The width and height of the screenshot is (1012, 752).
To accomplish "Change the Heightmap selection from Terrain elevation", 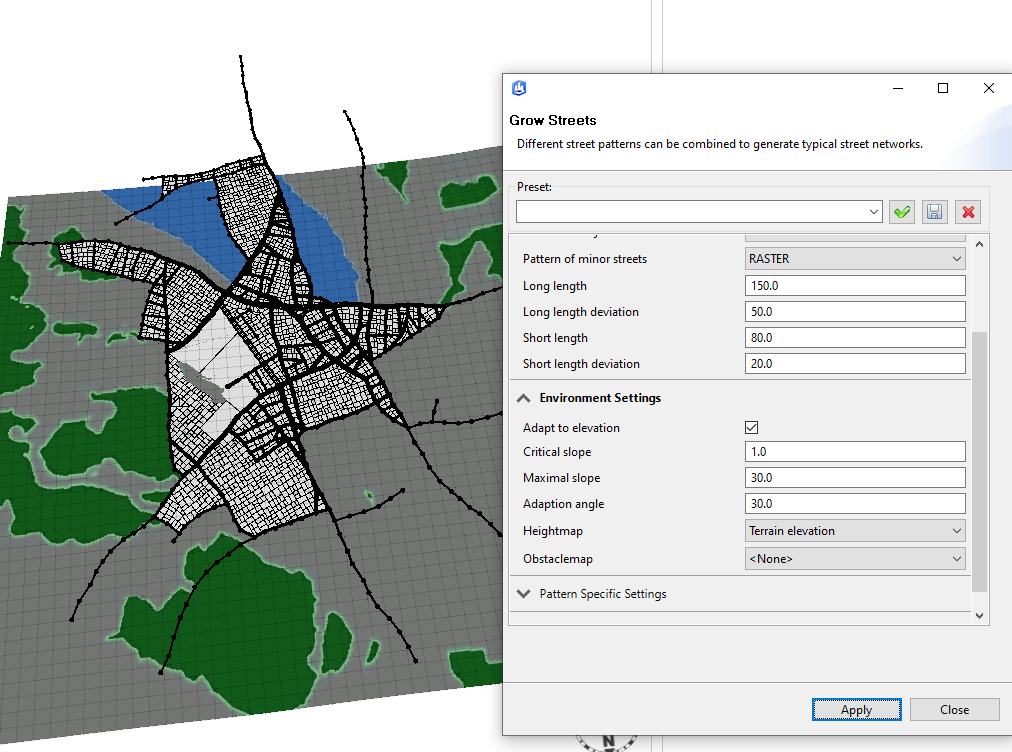I will tap(854, 530).
